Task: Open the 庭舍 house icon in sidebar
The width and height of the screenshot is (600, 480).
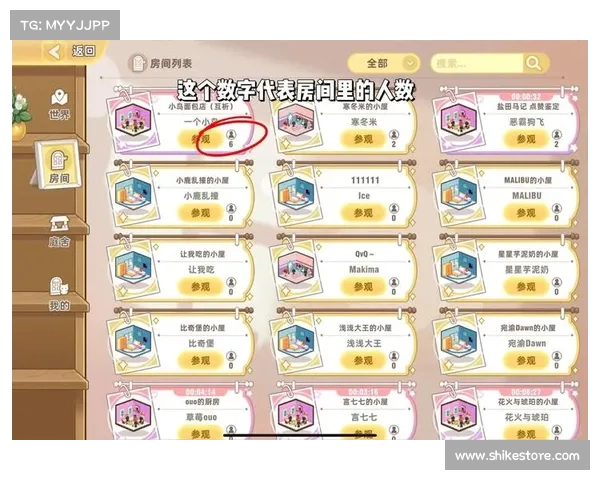Action: [60, 224]
